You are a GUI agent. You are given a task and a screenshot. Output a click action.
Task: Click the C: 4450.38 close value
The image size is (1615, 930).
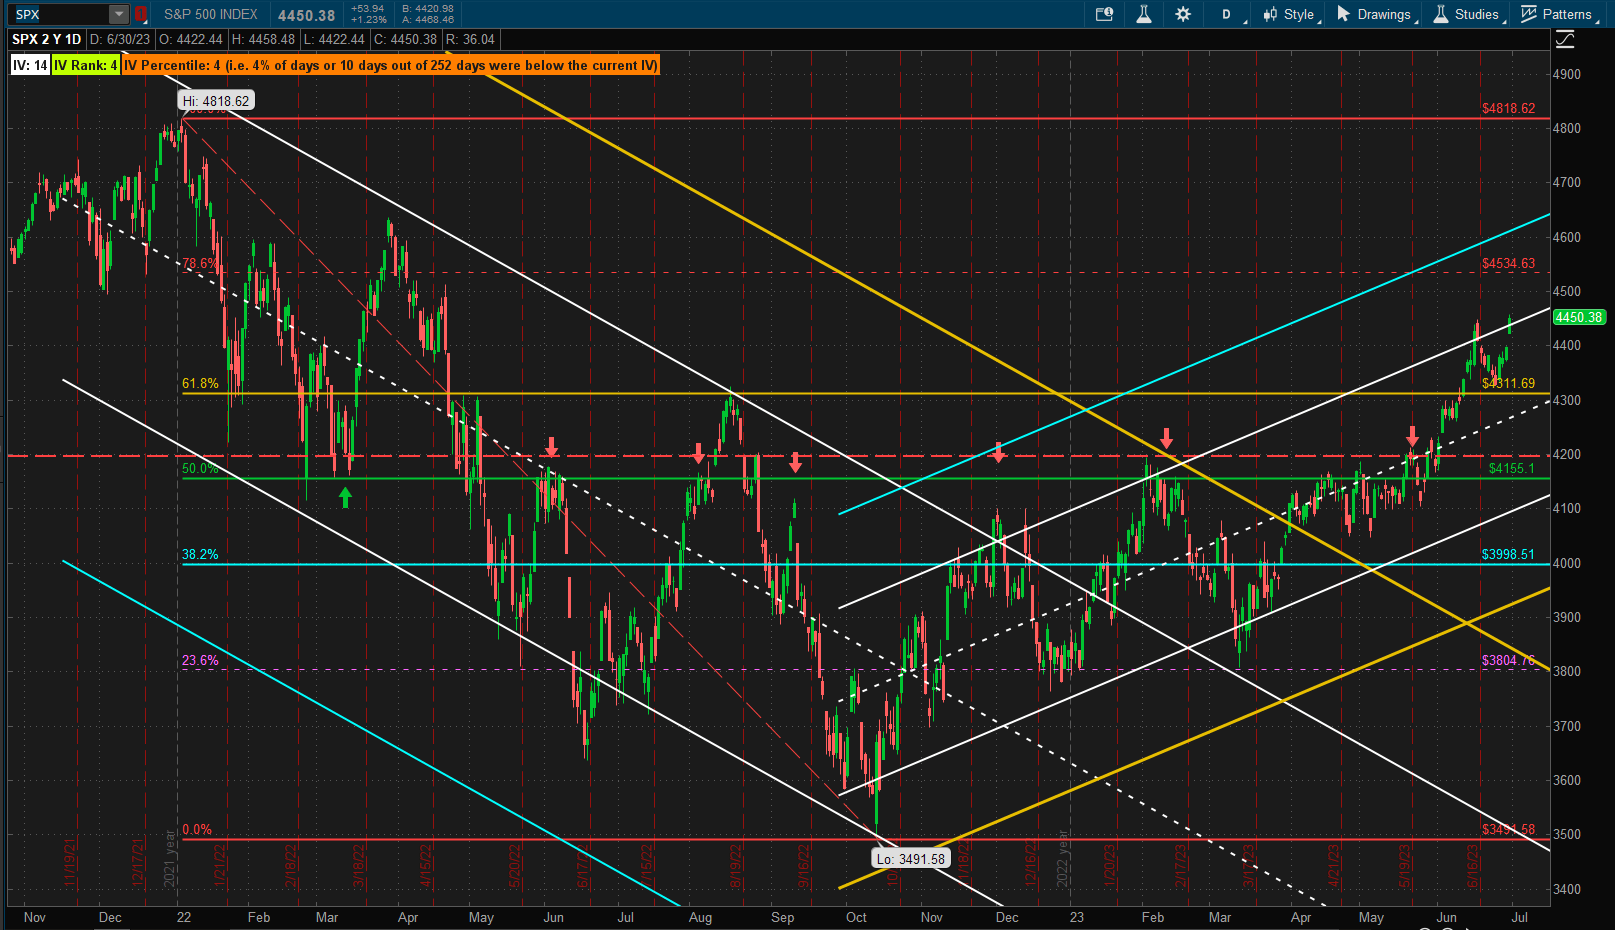(405, 39)
